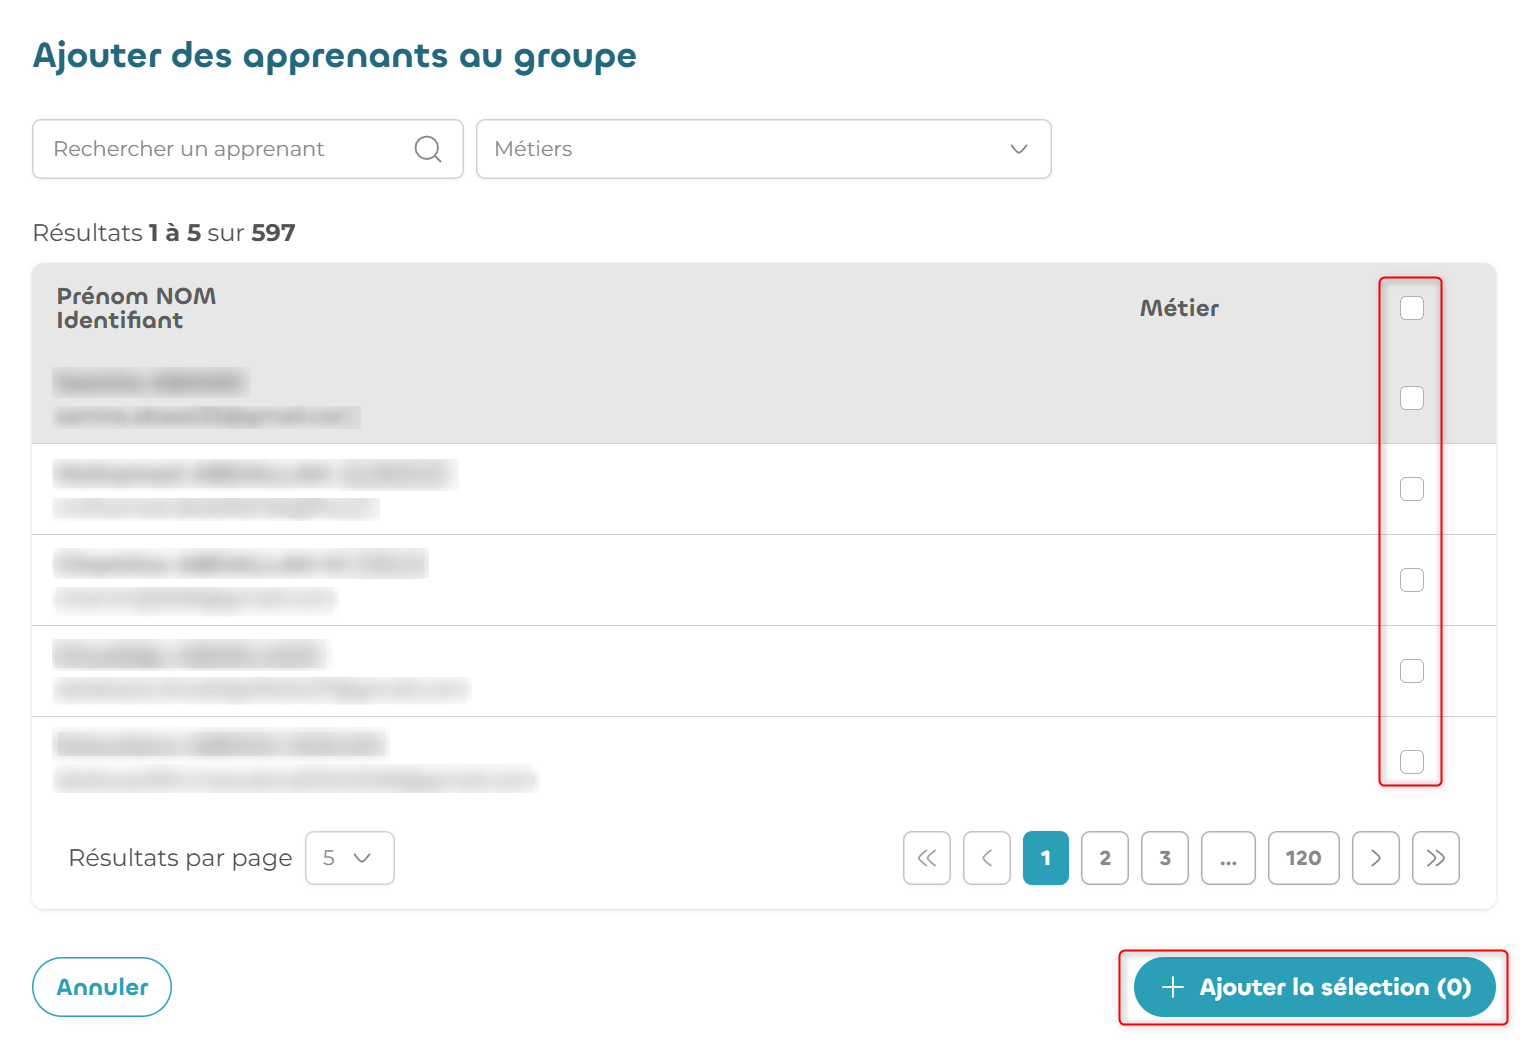
Task: Click the search magnifier icon
Action: (x=428, y=149)
